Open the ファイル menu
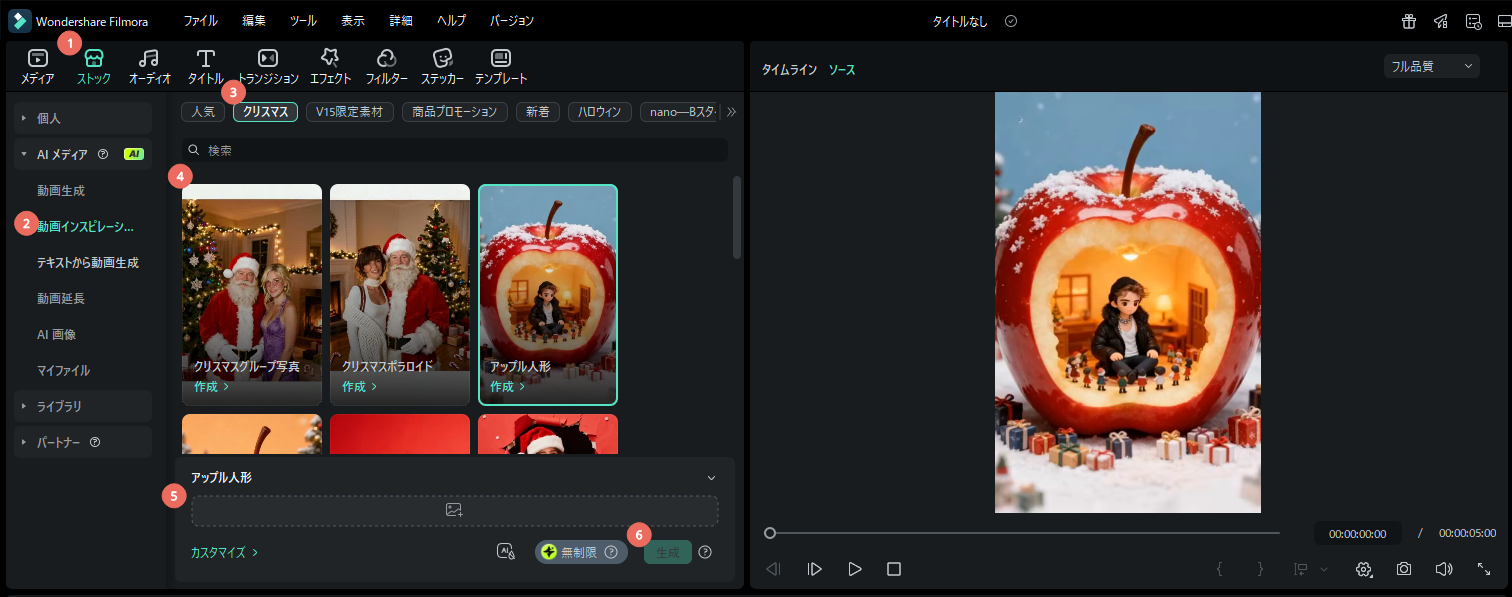1512x597 pixels. 203,20
